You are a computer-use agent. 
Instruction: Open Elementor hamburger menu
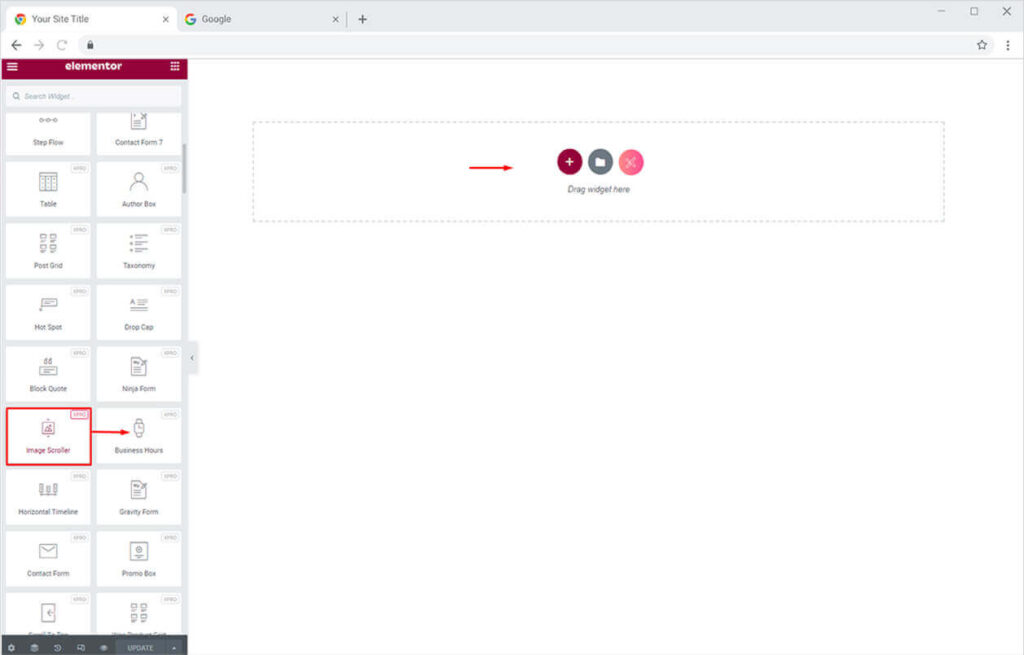[x=12, y=67]
